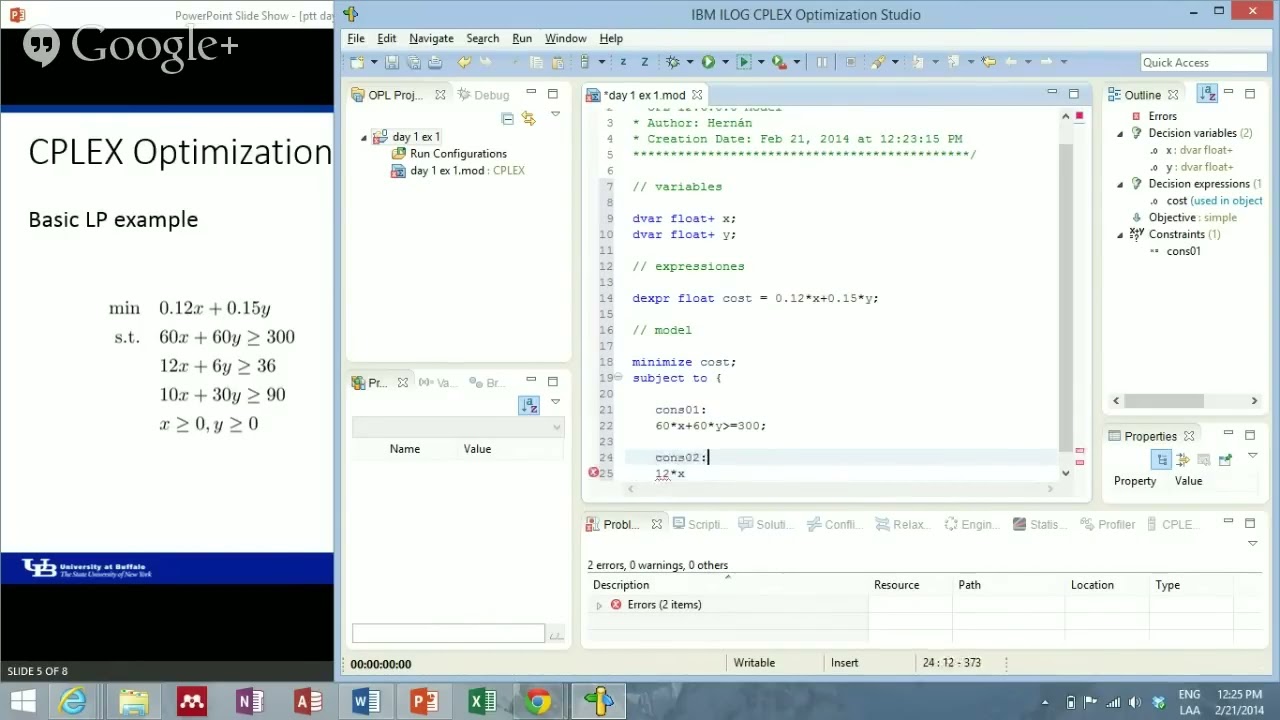Open the Help menu
The width and height of the screenshot is (1280, 720).
pos(611,38)
